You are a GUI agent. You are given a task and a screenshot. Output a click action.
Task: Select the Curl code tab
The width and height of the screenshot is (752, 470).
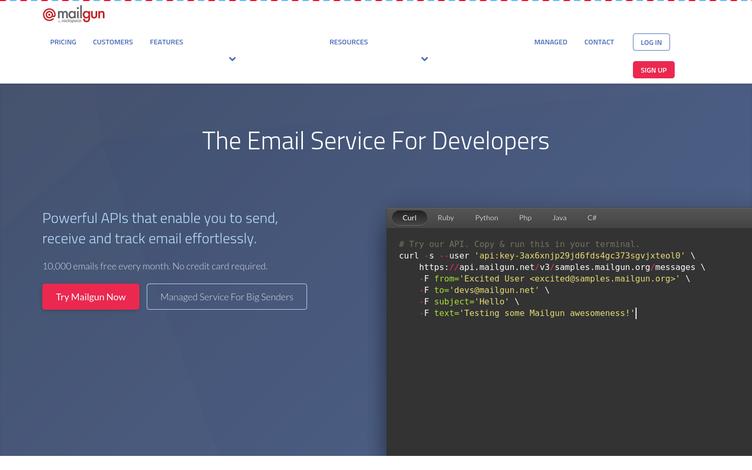coord(409,218)
